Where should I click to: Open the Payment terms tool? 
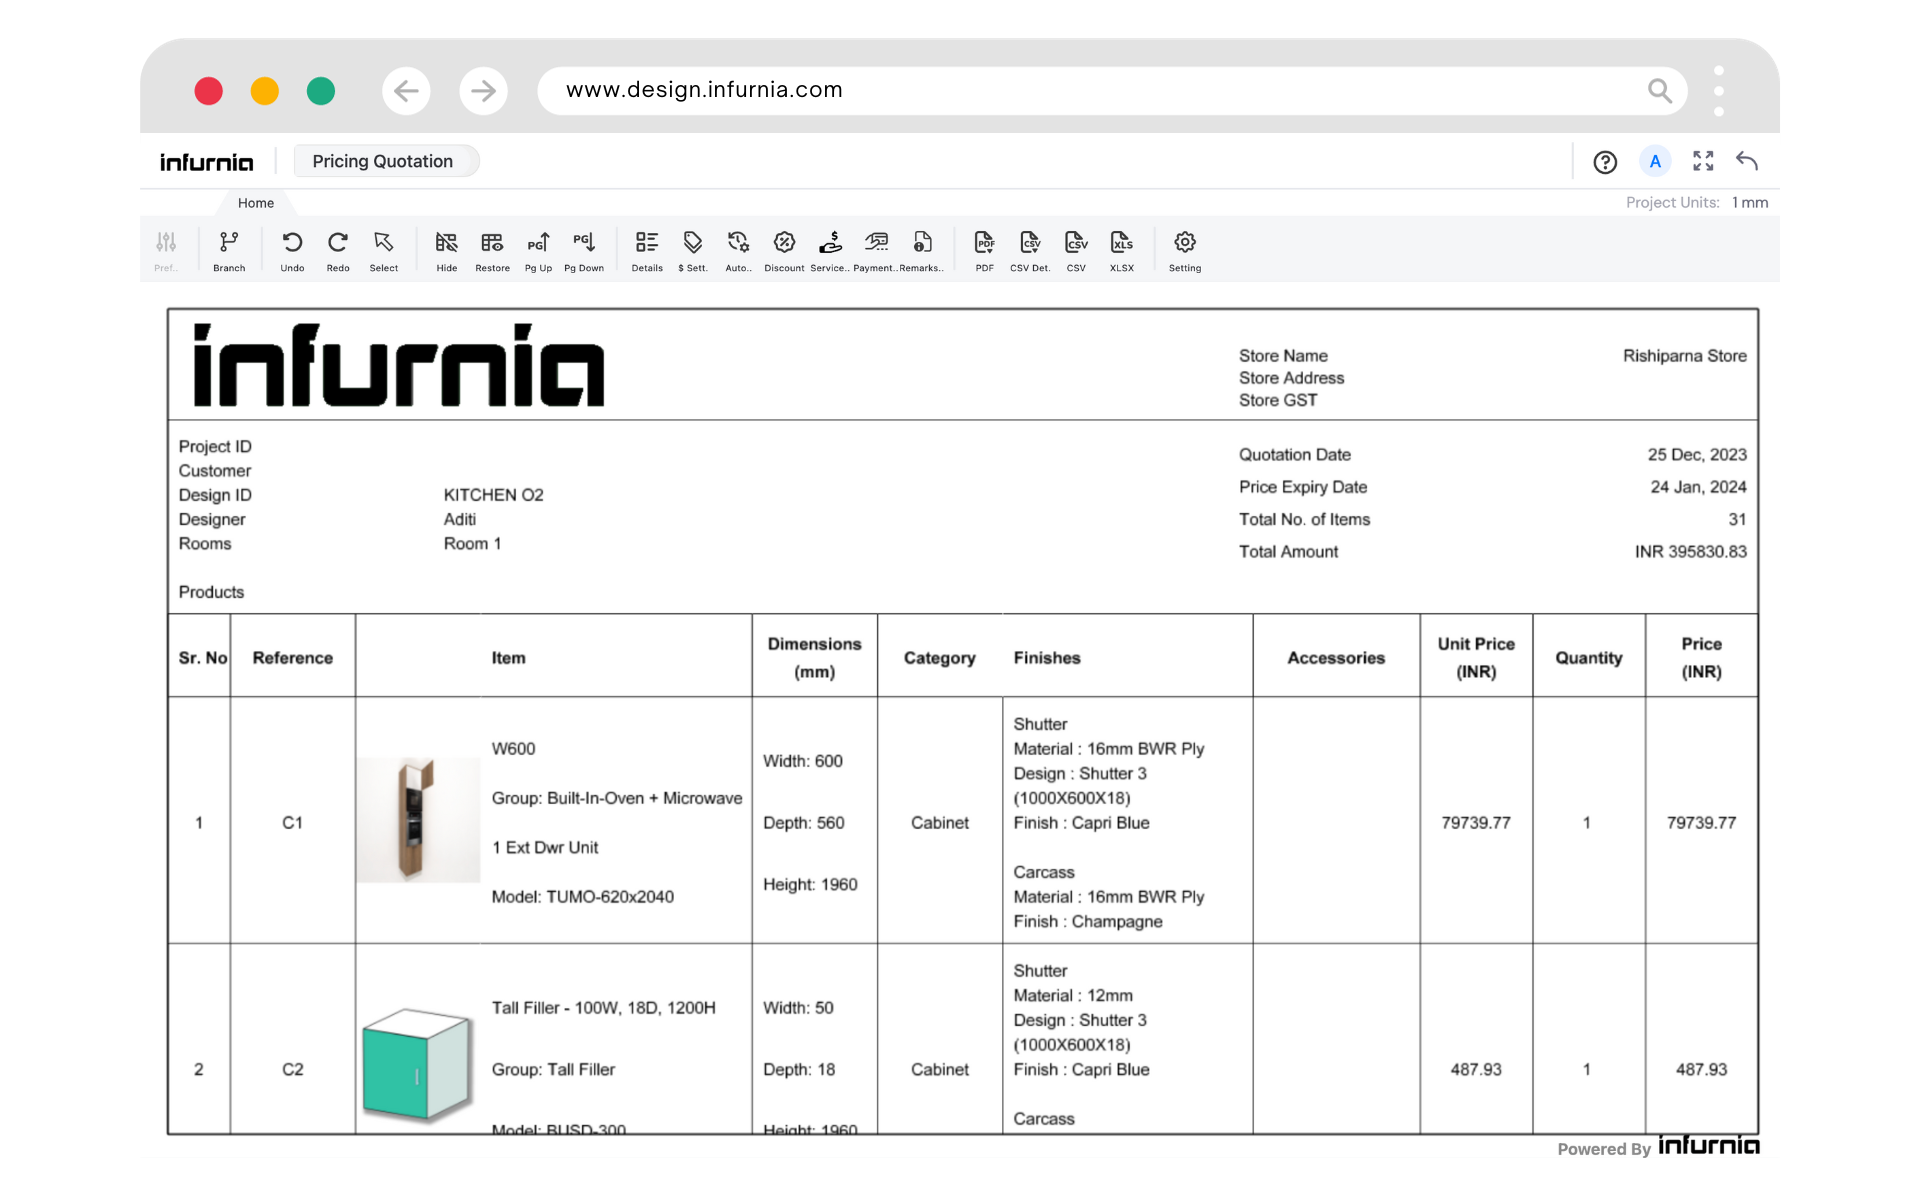coord(876,250)
